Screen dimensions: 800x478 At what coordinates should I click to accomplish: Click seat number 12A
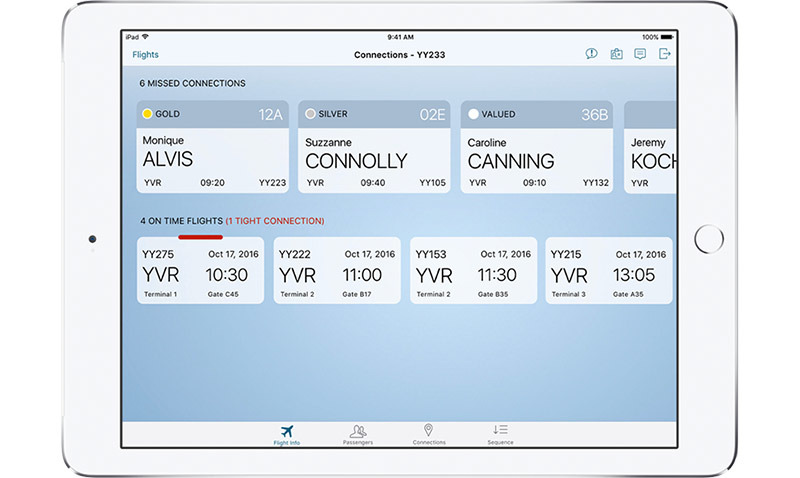[x=270, y=115]
